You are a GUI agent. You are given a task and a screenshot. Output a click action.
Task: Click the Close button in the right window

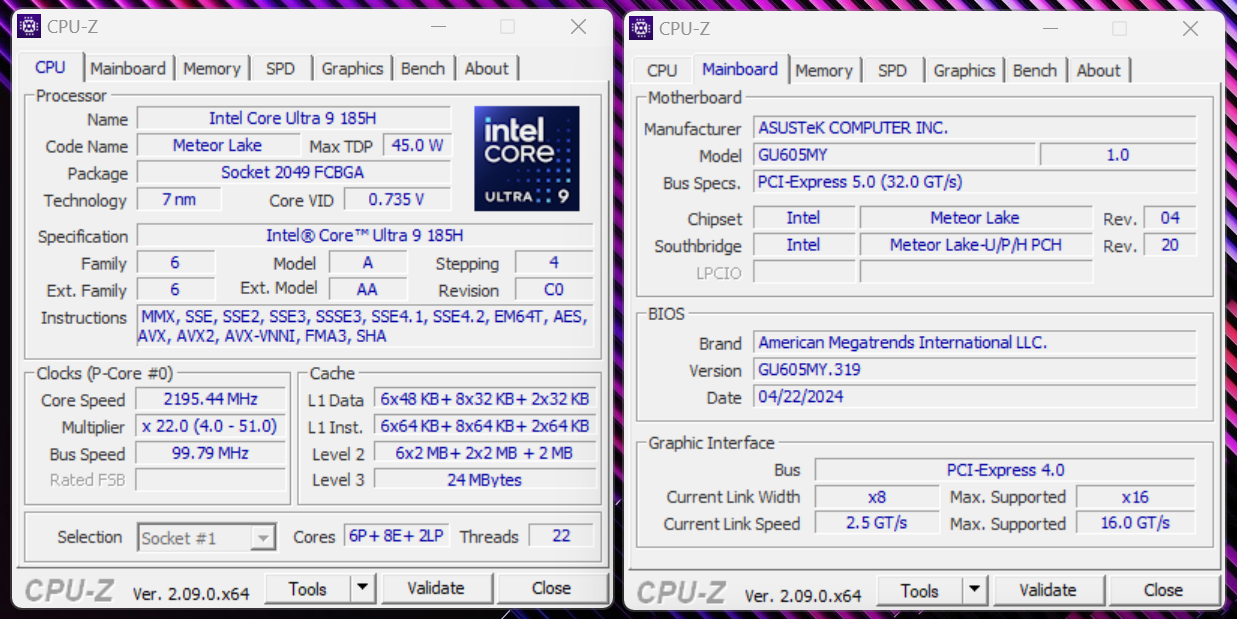pyautogui.click(x=1163, y=591)
